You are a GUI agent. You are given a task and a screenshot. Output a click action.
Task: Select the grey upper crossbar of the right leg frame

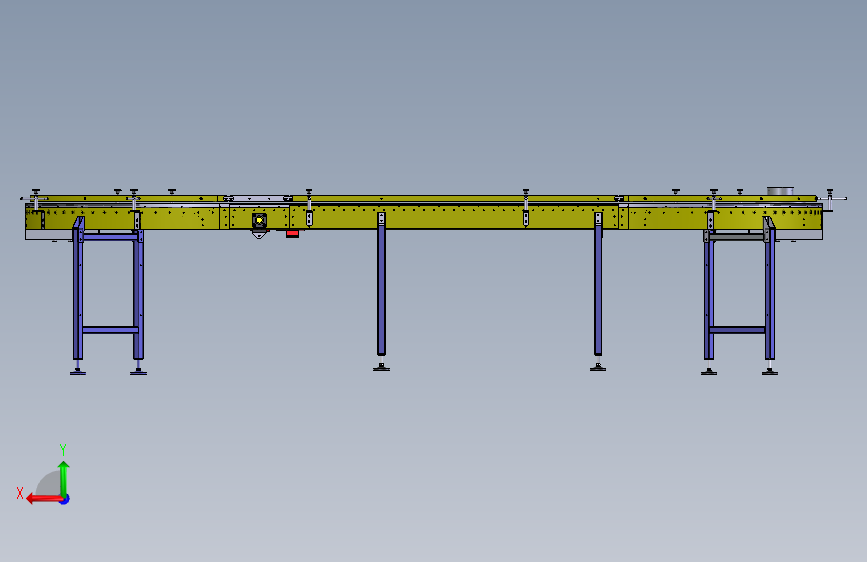pos(737,237)
